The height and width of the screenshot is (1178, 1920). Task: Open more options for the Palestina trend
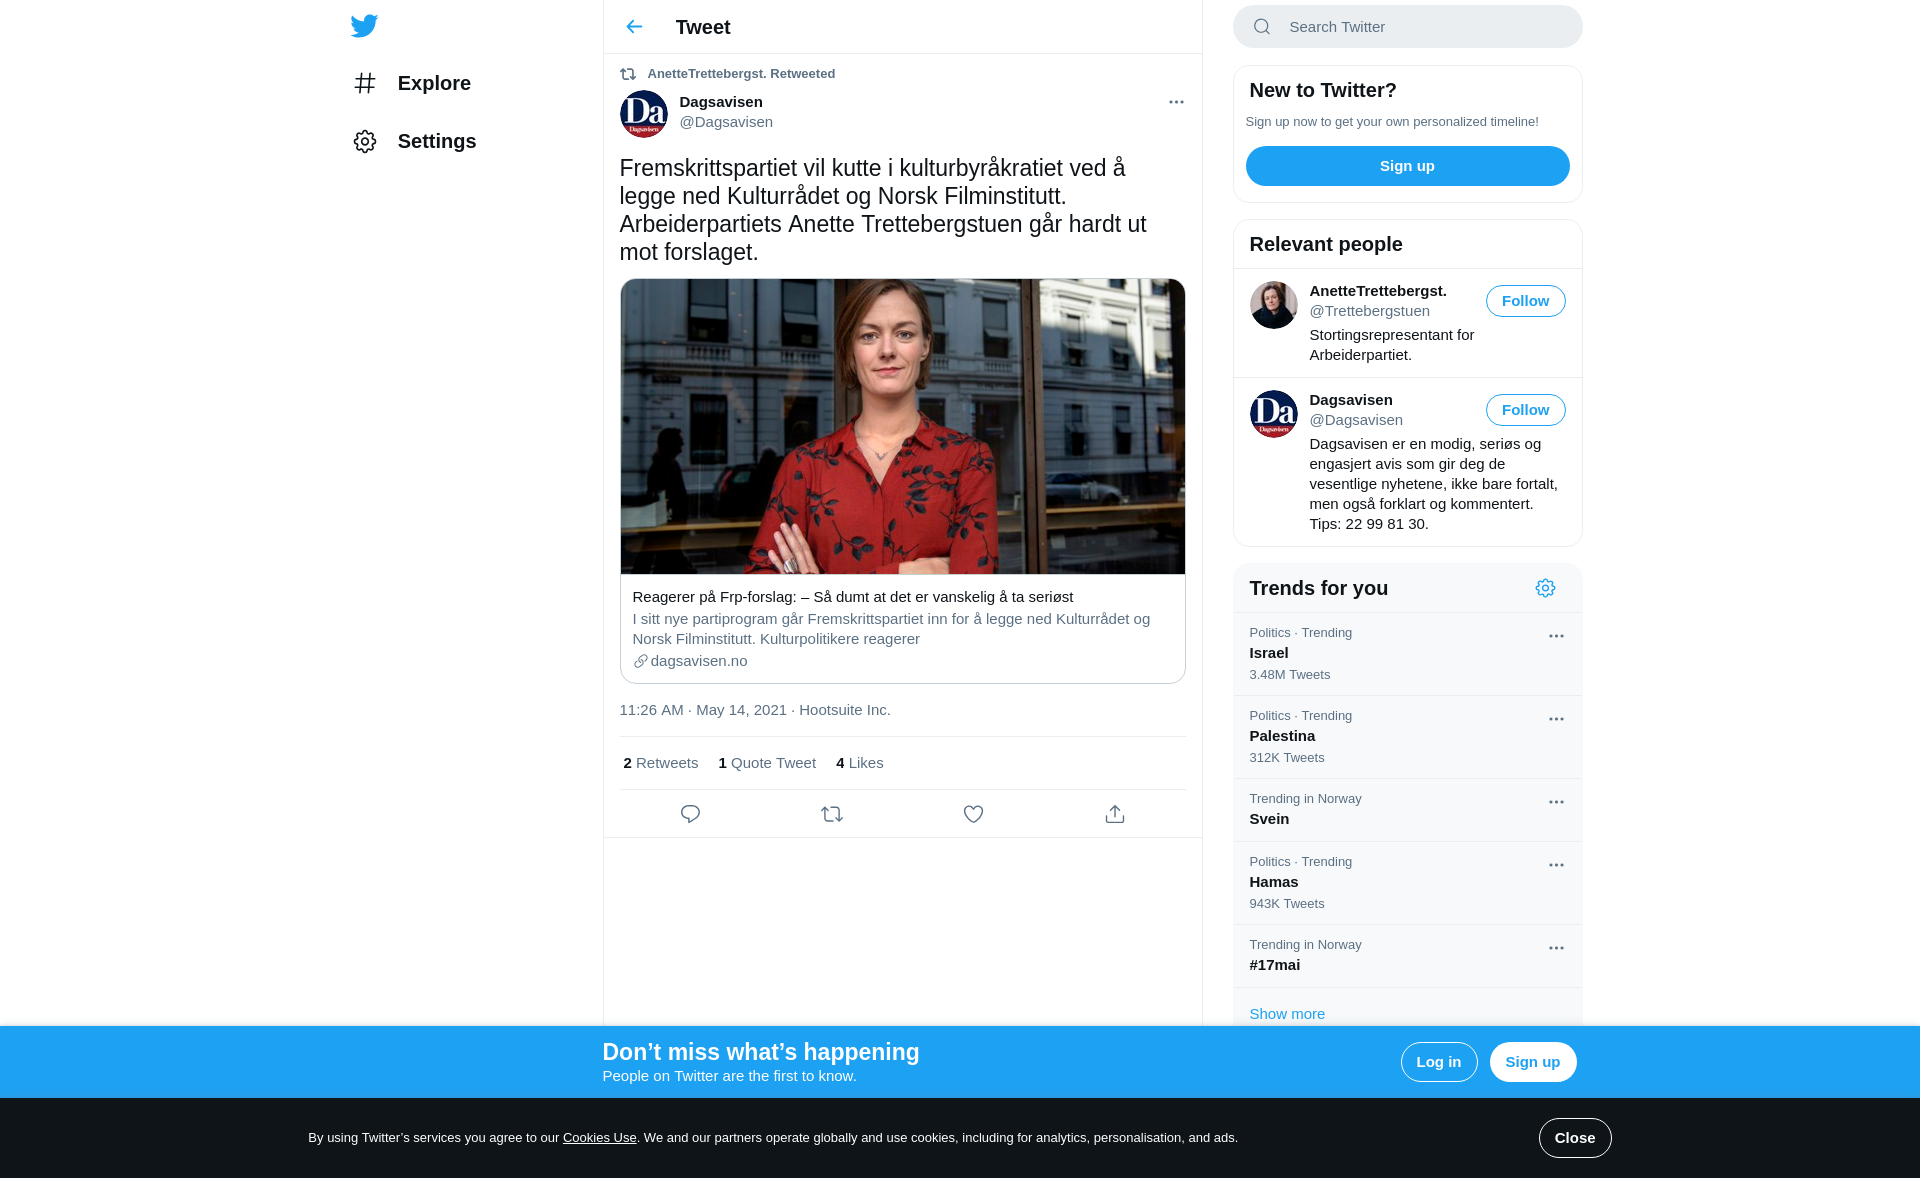point(1556,719)
